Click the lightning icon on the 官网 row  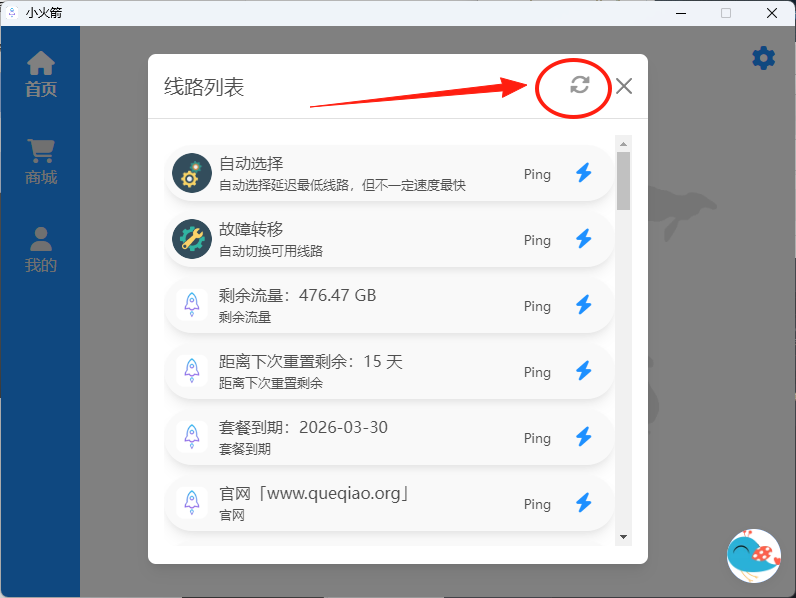[584, 503]
